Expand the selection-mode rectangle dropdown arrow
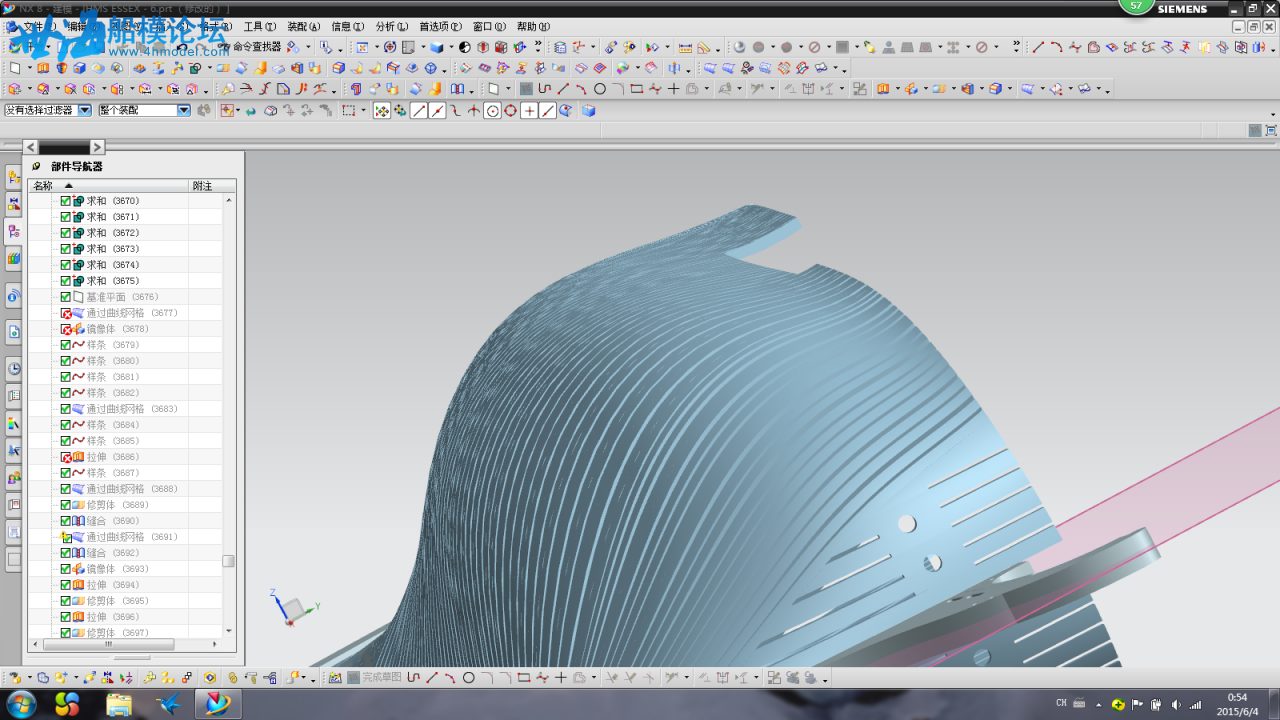This screenshot has height=720, width=1280. pyautogui.click(x=362, y=110)
